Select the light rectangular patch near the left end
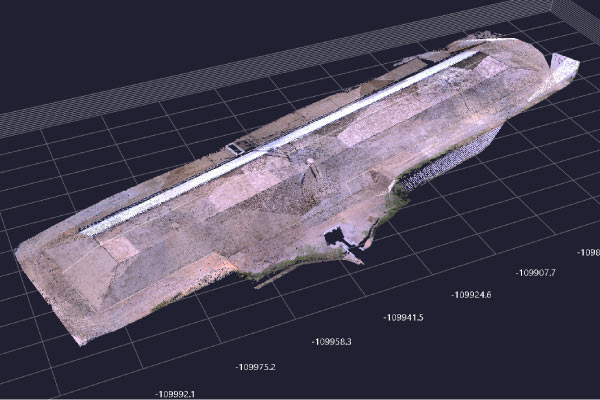Viewport: 600px width, 400px height. point(118,247)
